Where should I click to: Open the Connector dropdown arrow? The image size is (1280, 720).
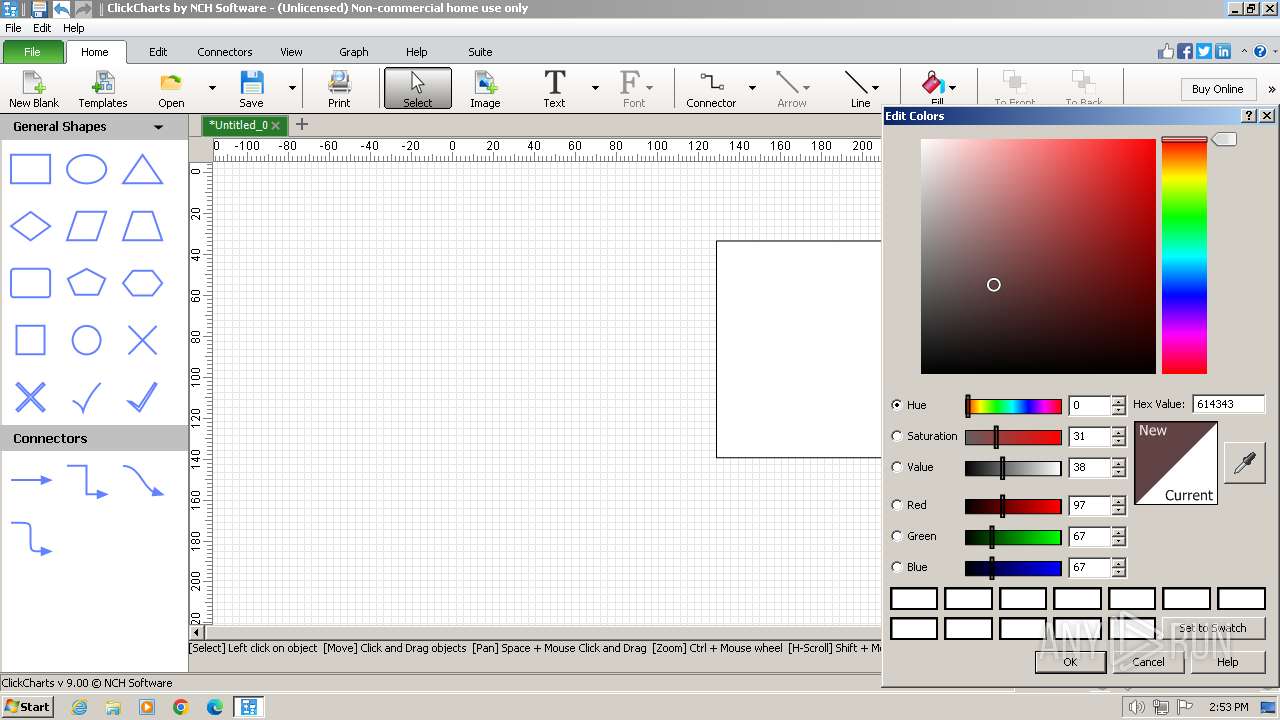click(752, 88)
